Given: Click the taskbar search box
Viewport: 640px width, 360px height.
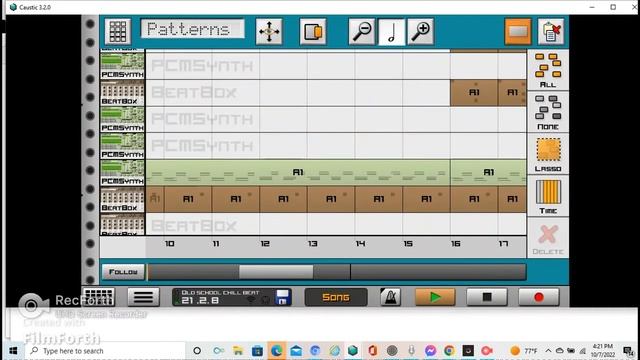Looking at the screenshot, I should (105, 351).
